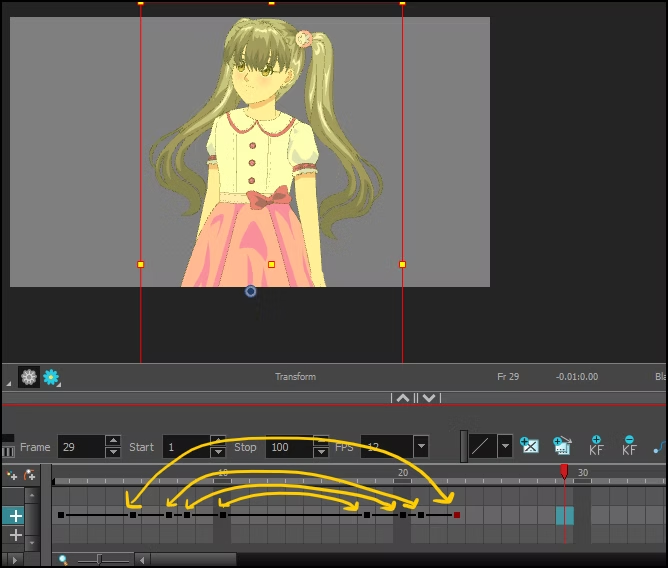Click bottom-right yellow transform handle
The height and width of the screenshot is (568, 668).
[402, 265]
